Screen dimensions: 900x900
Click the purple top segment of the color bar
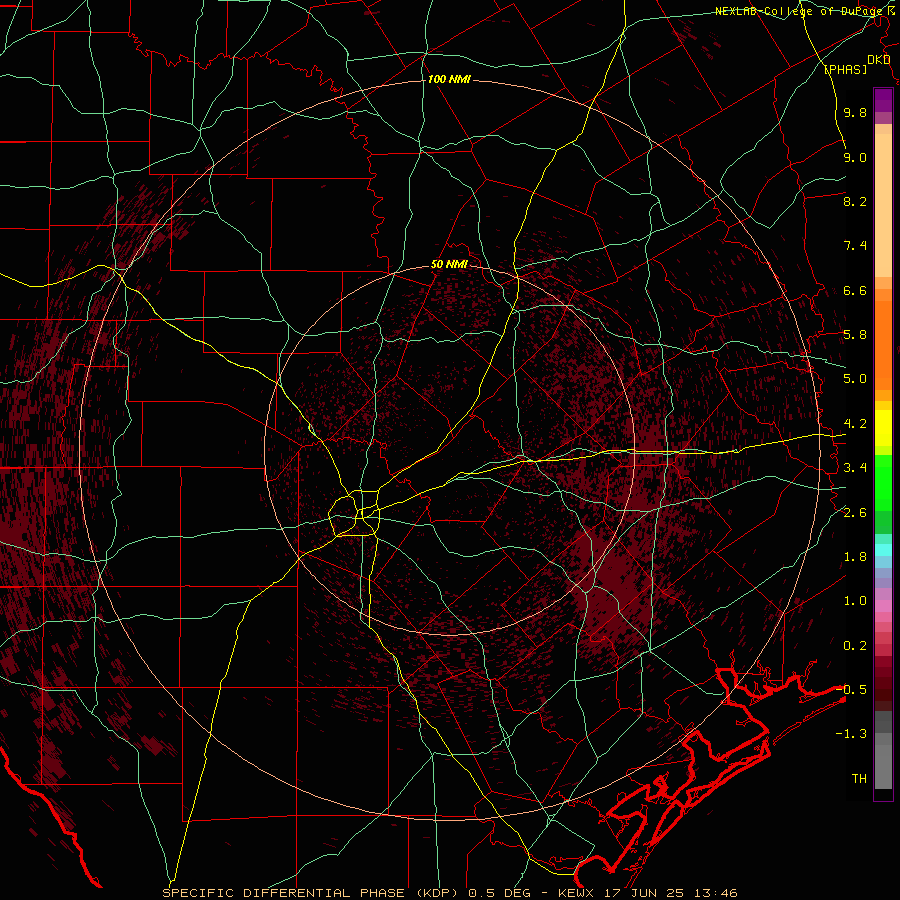coord(883,100)
